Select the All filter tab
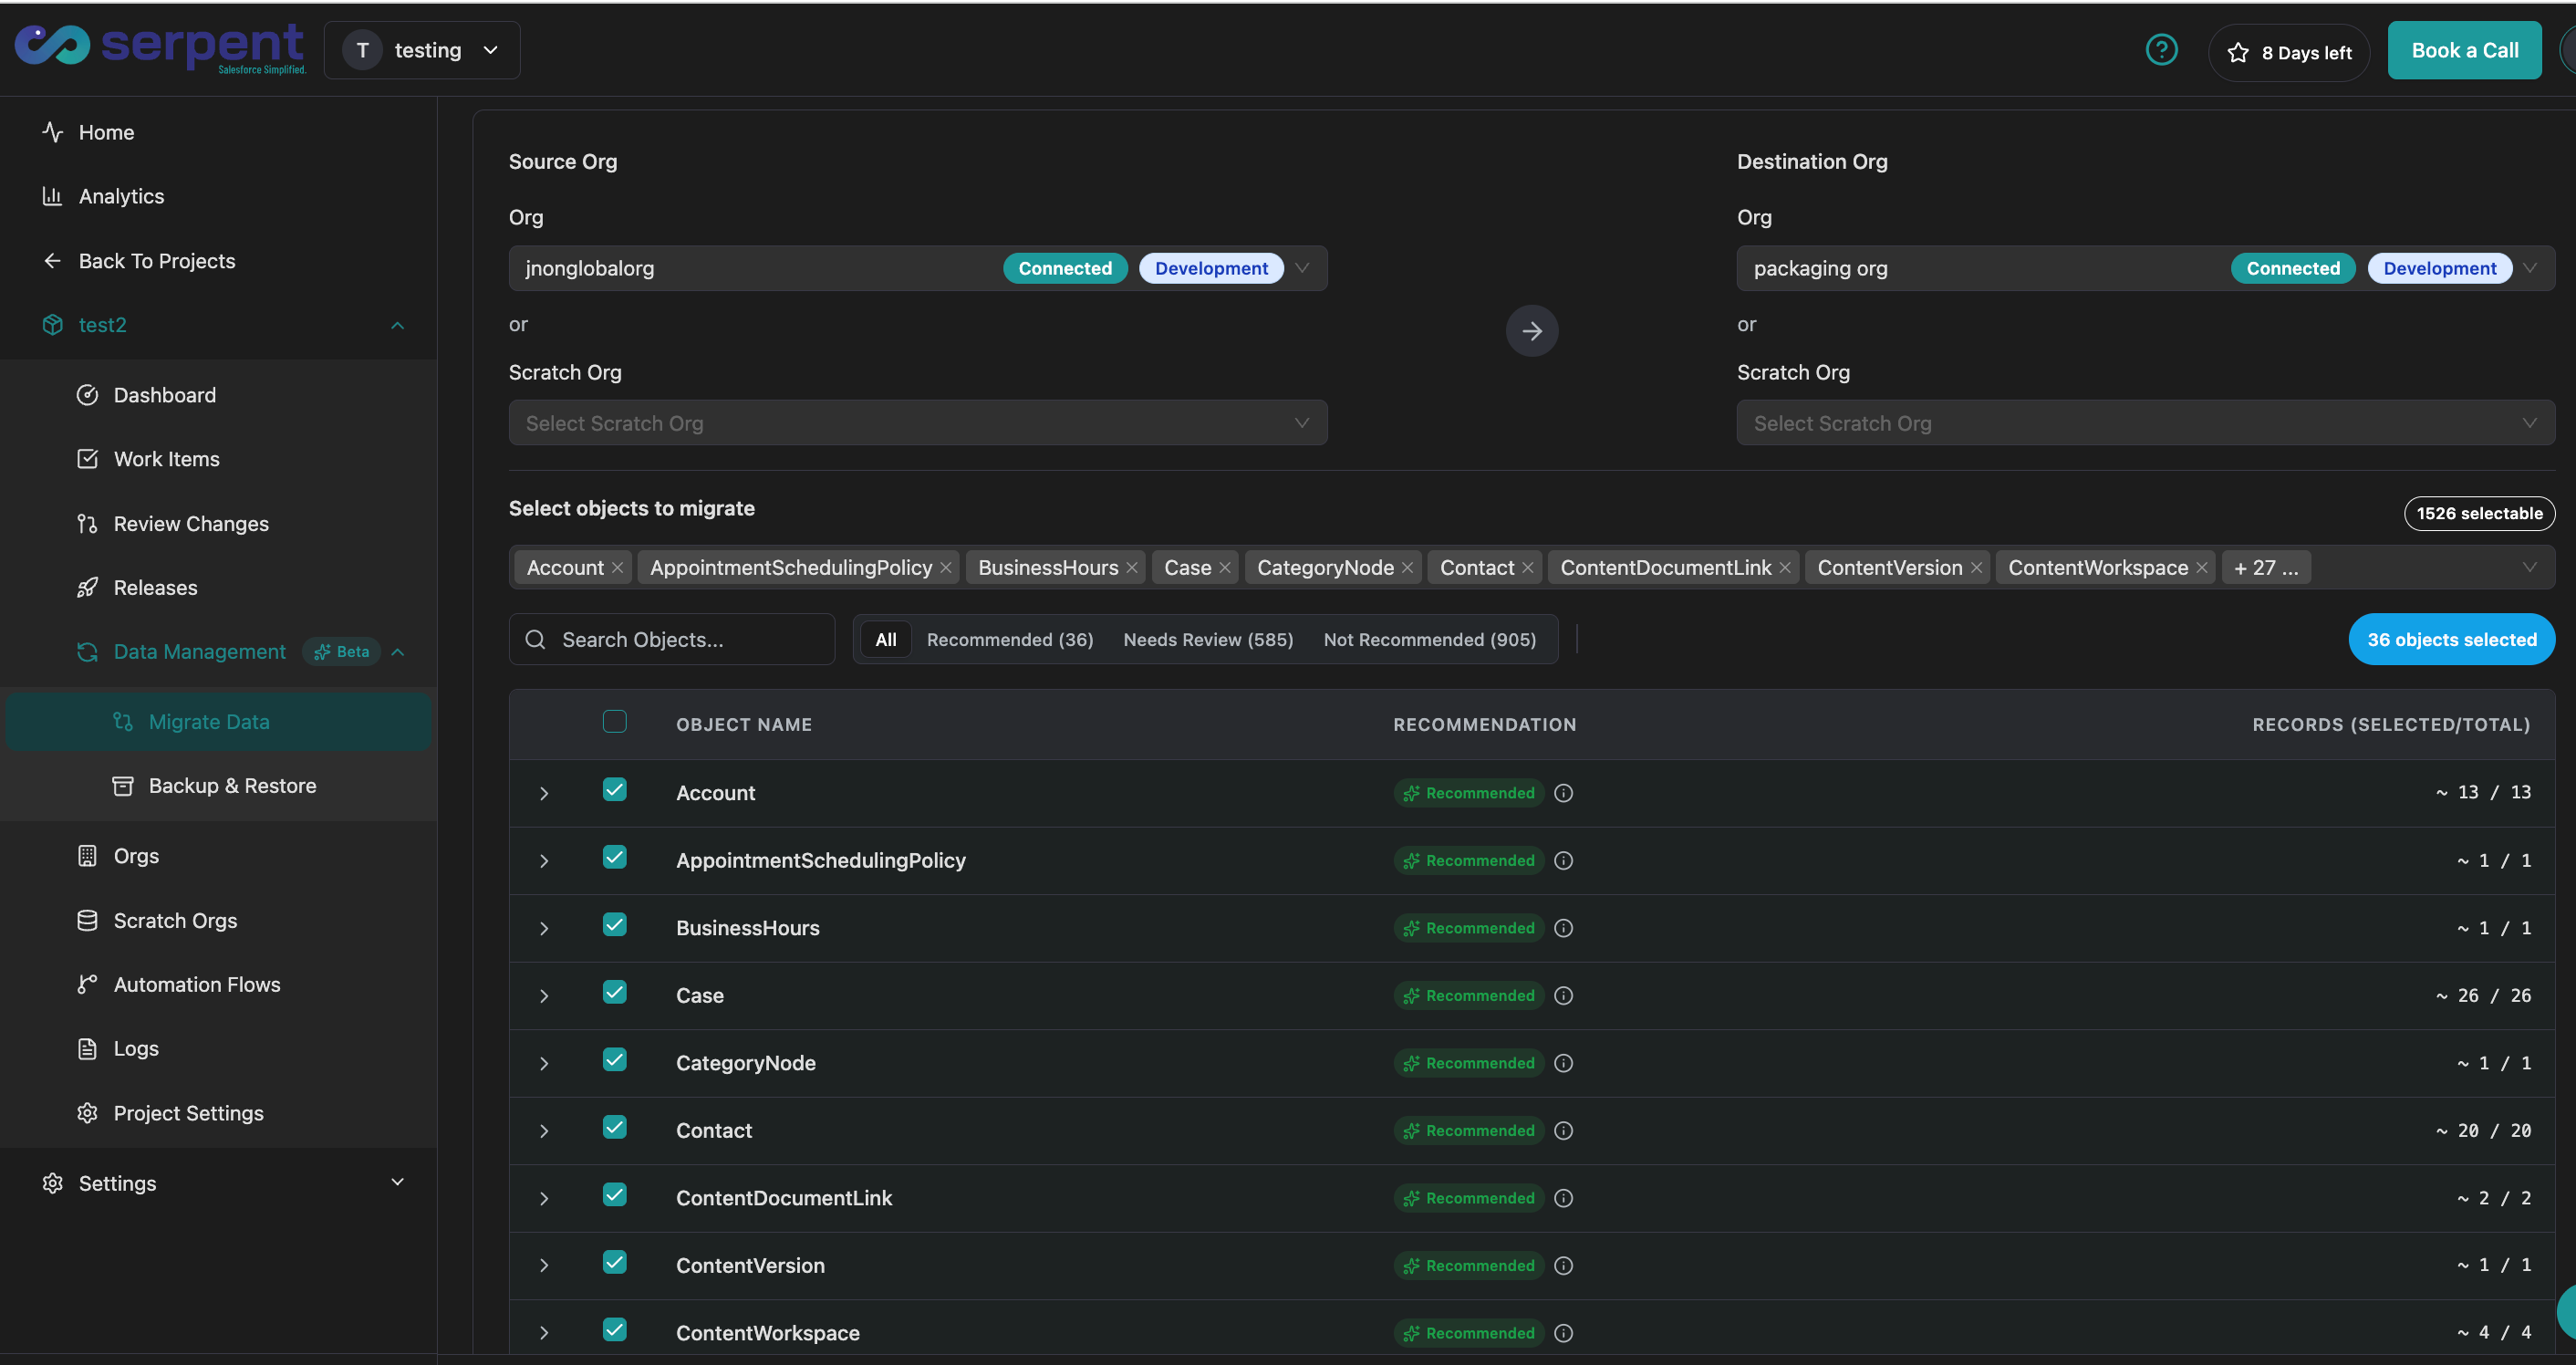The height and width of the screenshot is (1365, 2576). click(885, 640)
